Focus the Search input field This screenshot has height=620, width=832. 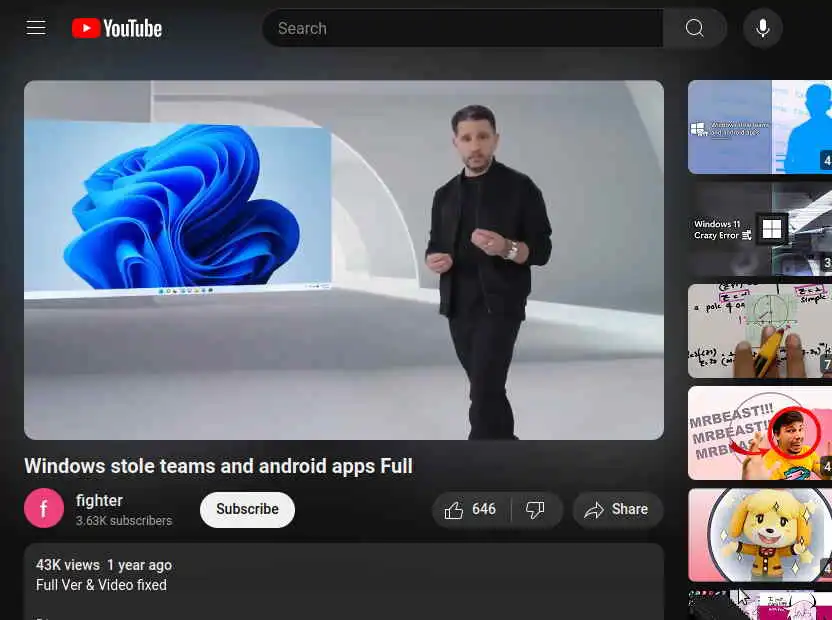click(463, 28)
